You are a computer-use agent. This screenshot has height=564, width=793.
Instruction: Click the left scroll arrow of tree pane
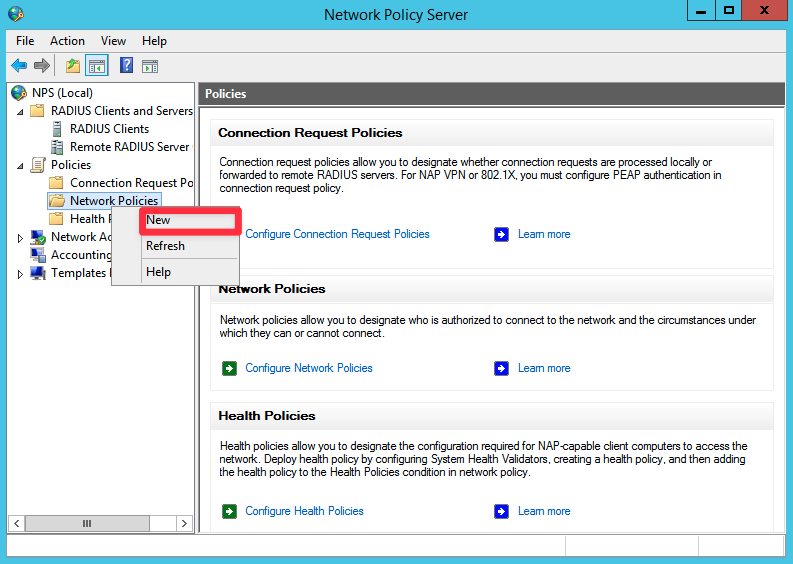point(17,524)
